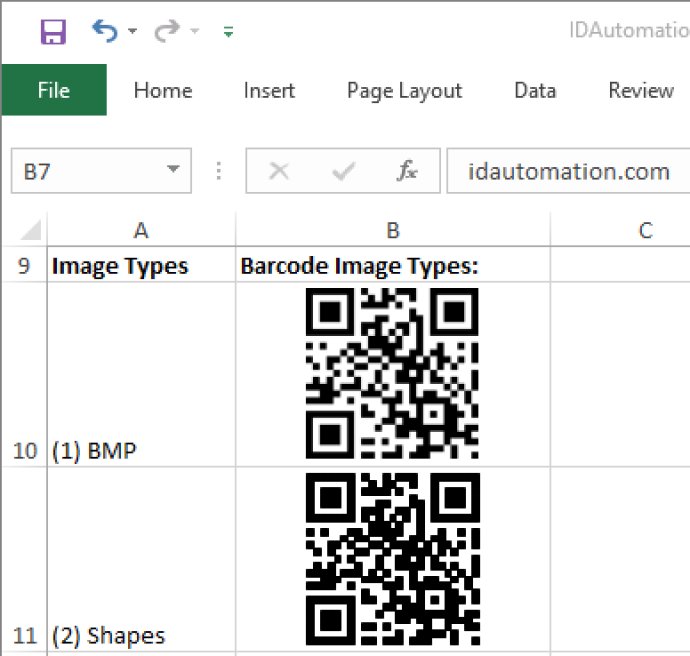This screenshot has width=690, height=656.
Task: Select the BMP QR code image
Action: [x=392, y=374]
